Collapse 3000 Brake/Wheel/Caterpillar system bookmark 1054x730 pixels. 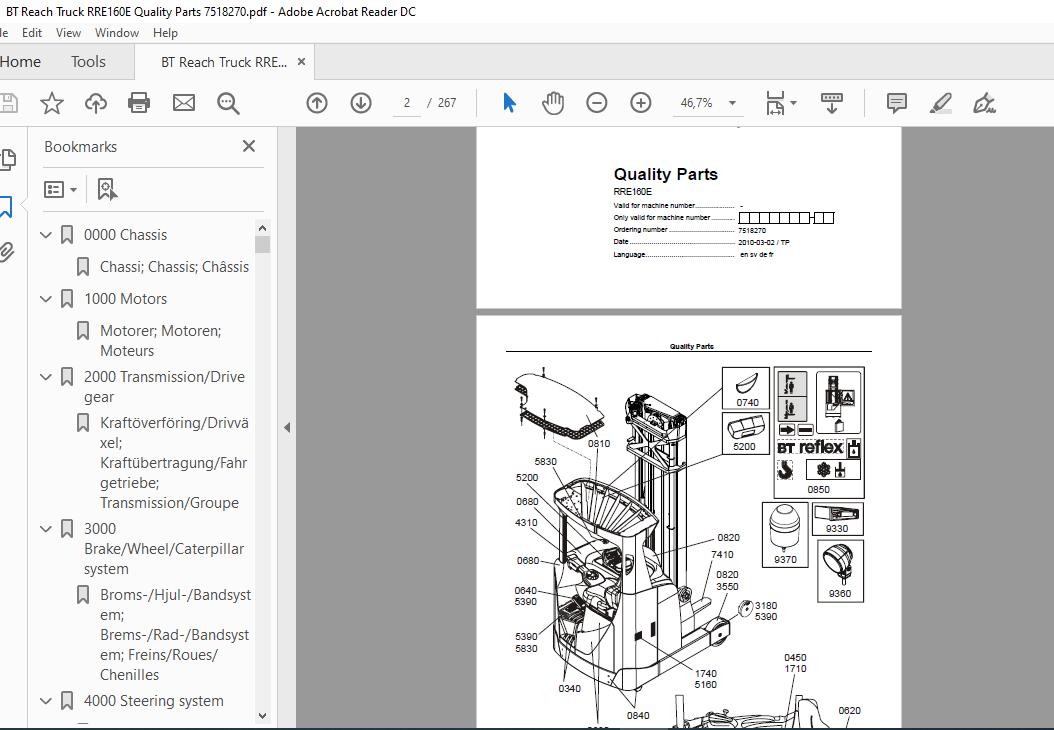coord(46,528)
